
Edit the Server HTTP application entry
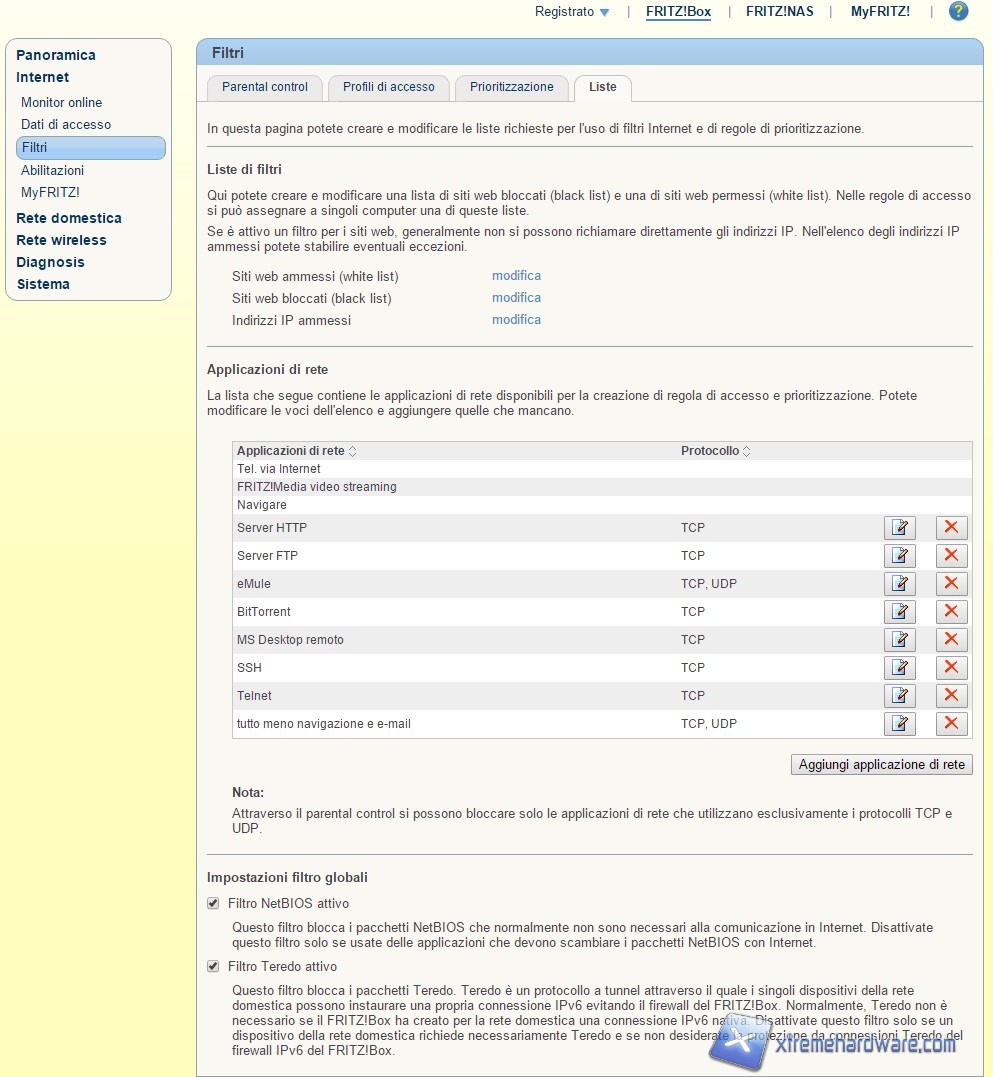tap(899, 528)
